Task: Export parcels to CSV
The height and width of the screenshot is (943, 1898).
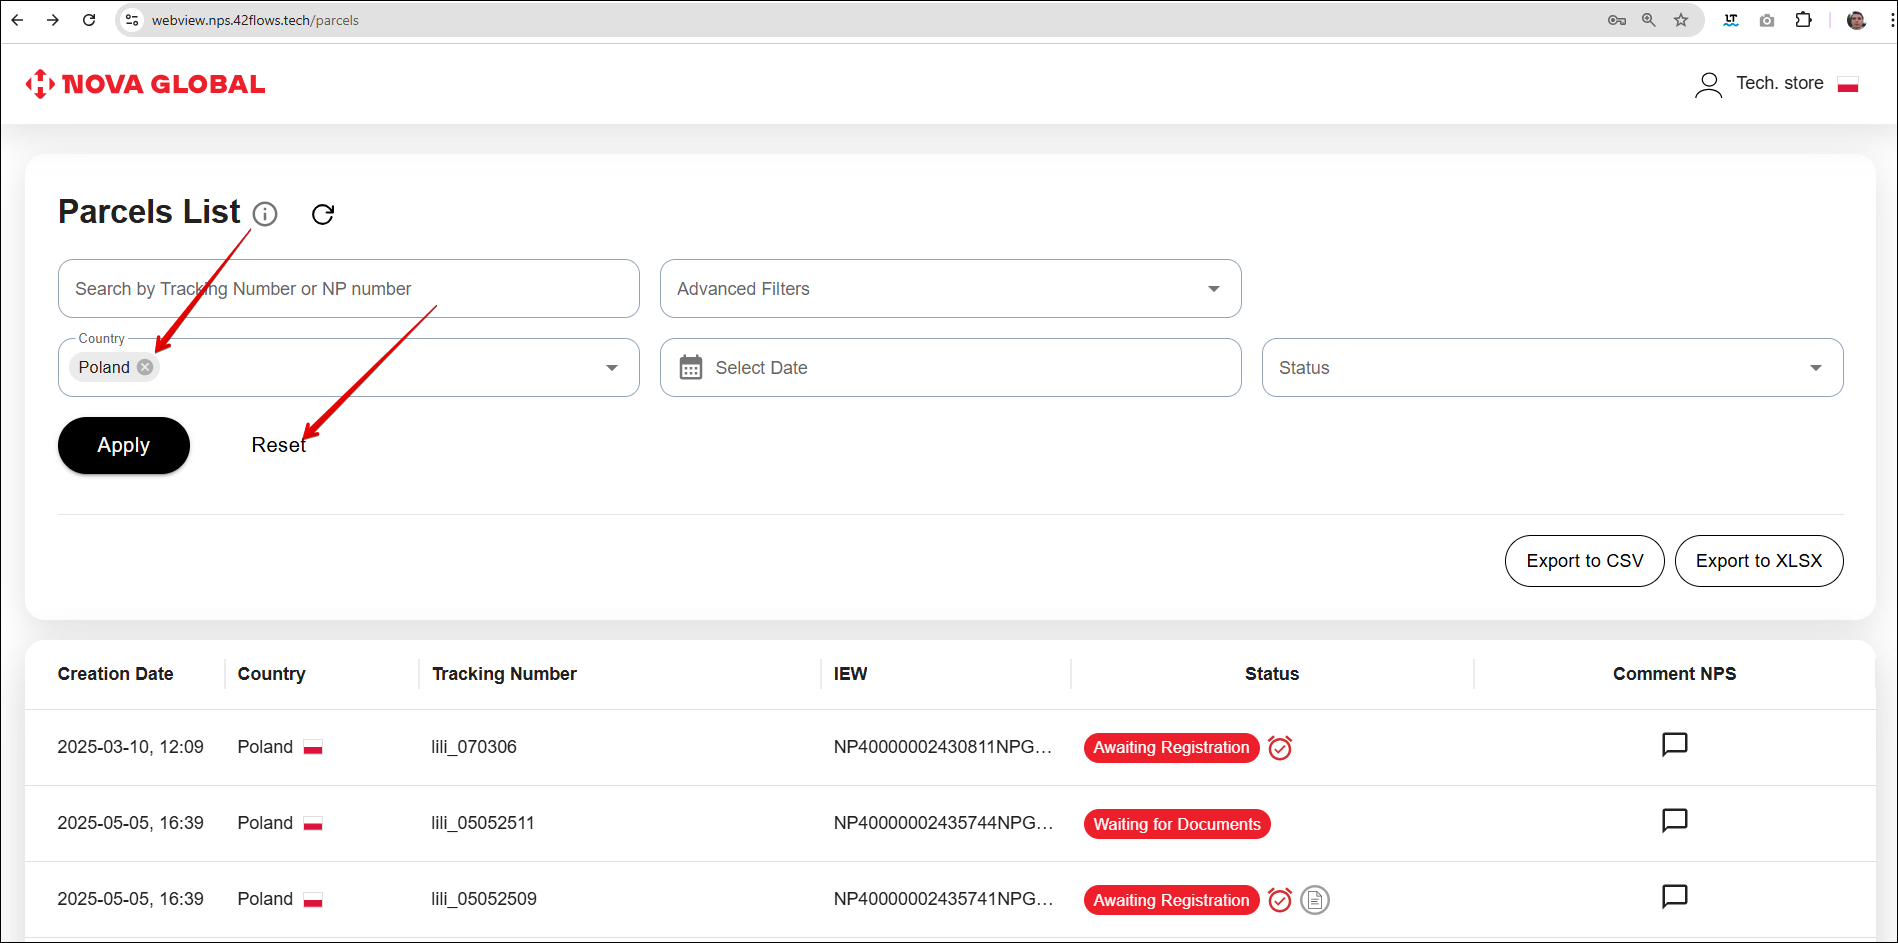Action: pyautogui.click(x=1584, y=561)
